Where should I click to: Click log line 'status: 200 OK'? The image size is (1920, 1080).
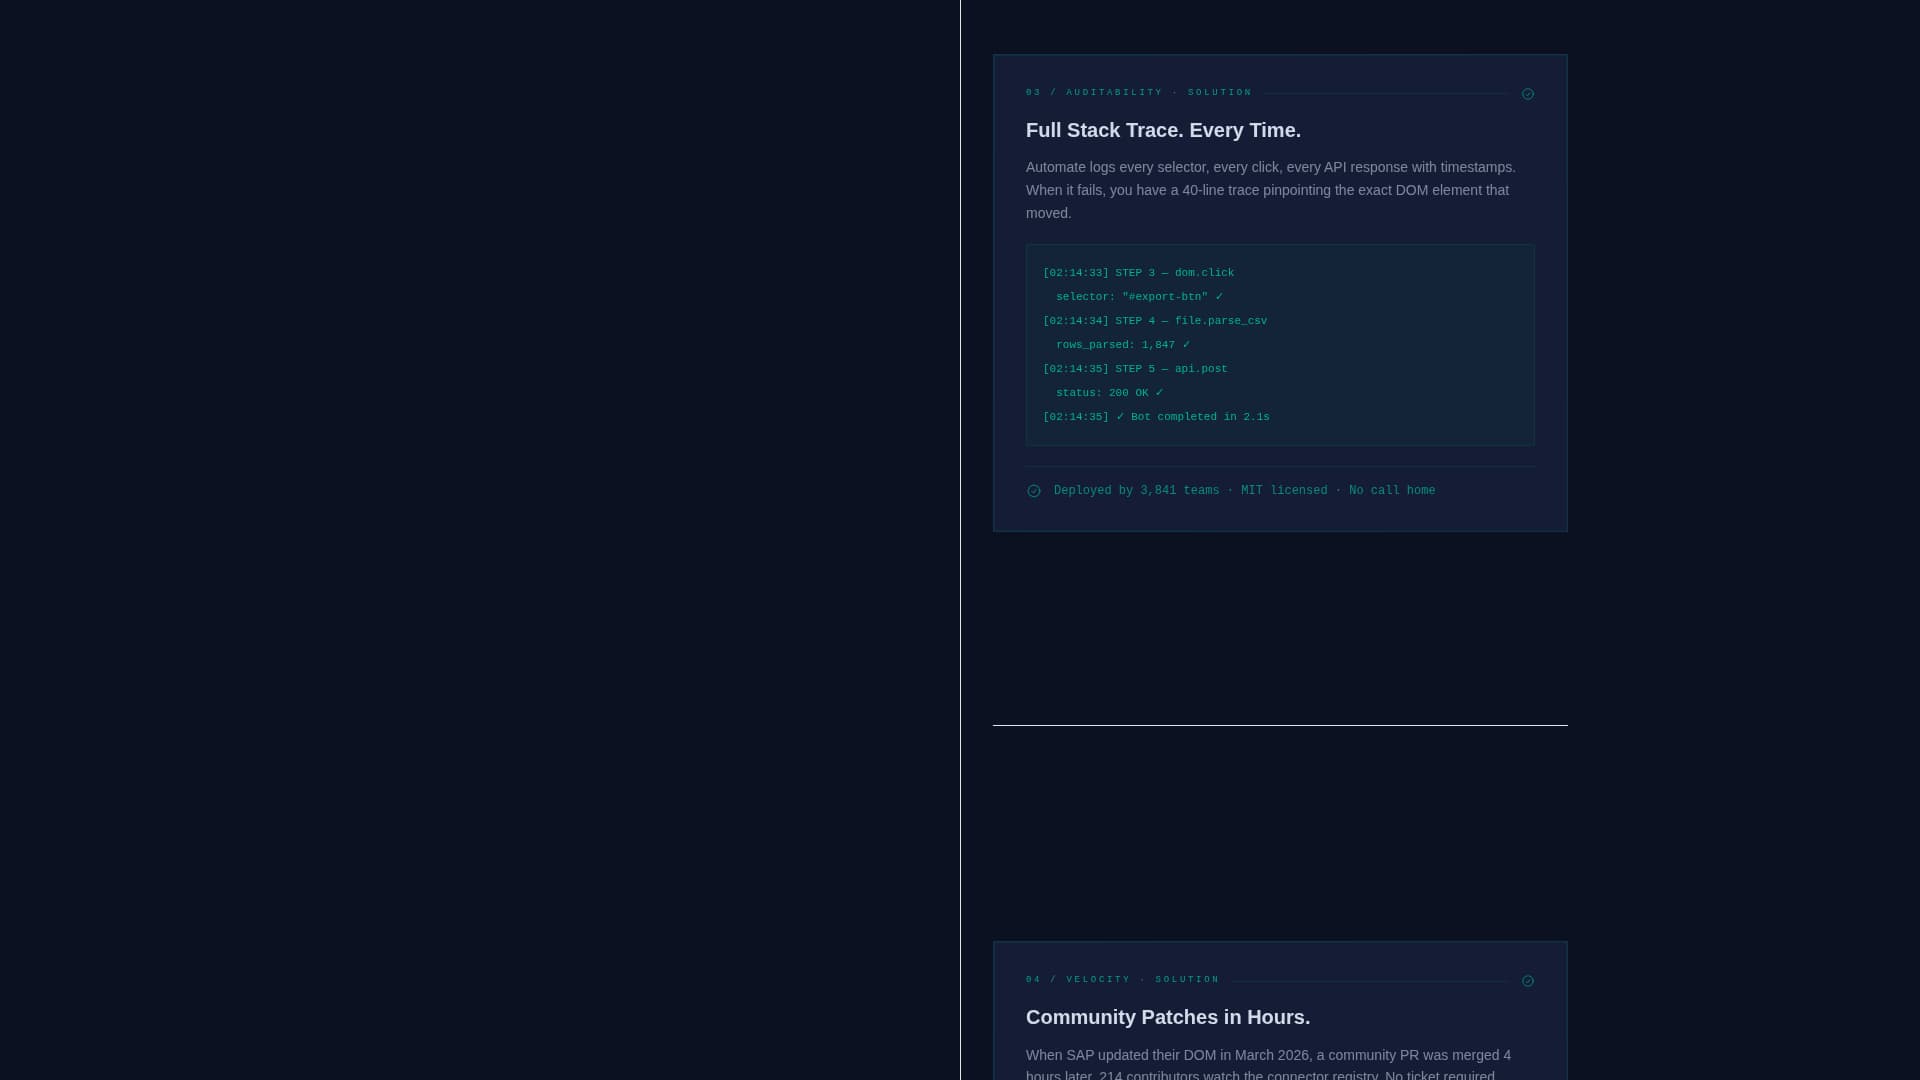(x=1110, y=393)
